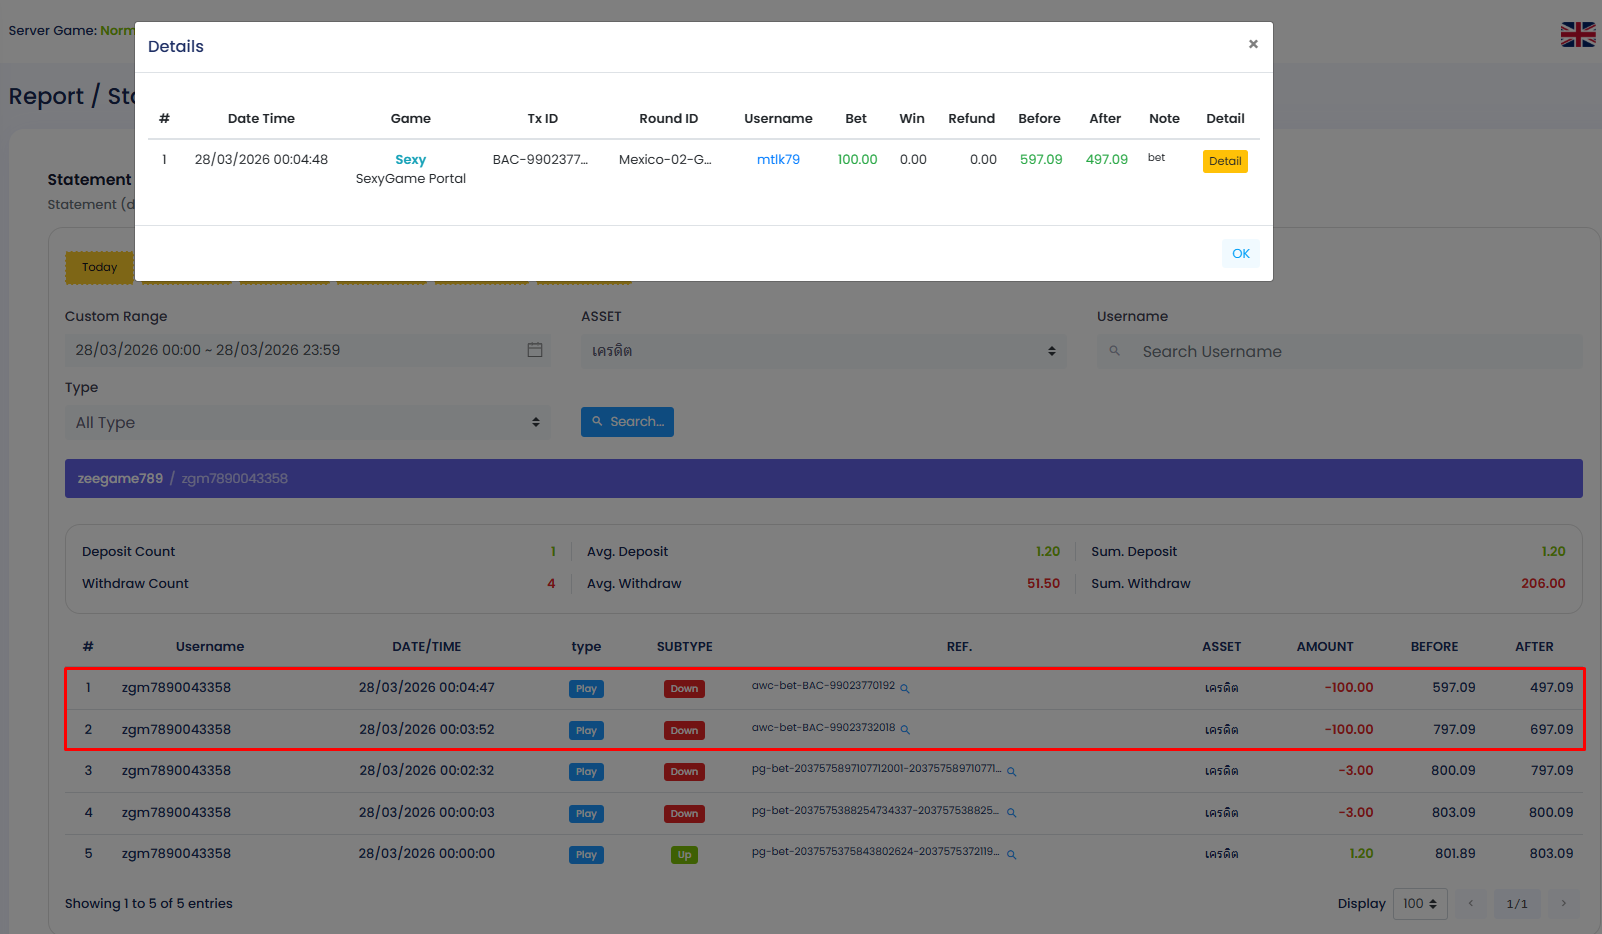Open the Display 100 entries selector

[1419, 904]
